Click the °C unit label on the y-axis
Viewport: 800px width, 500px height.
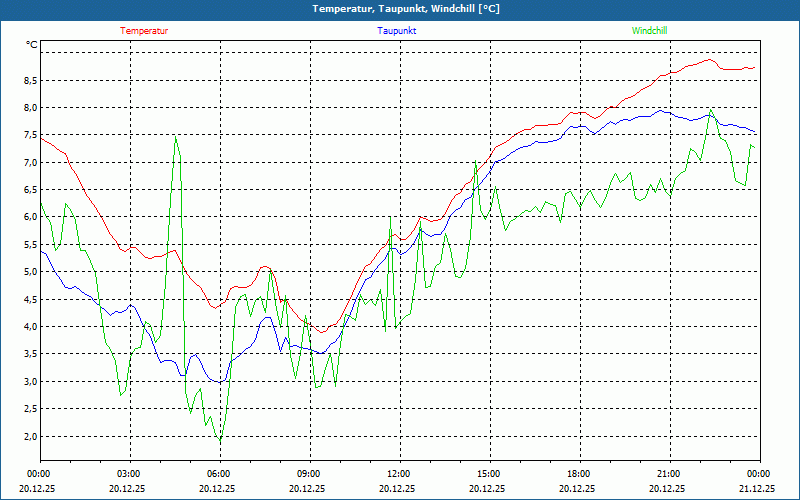(32, 45)
